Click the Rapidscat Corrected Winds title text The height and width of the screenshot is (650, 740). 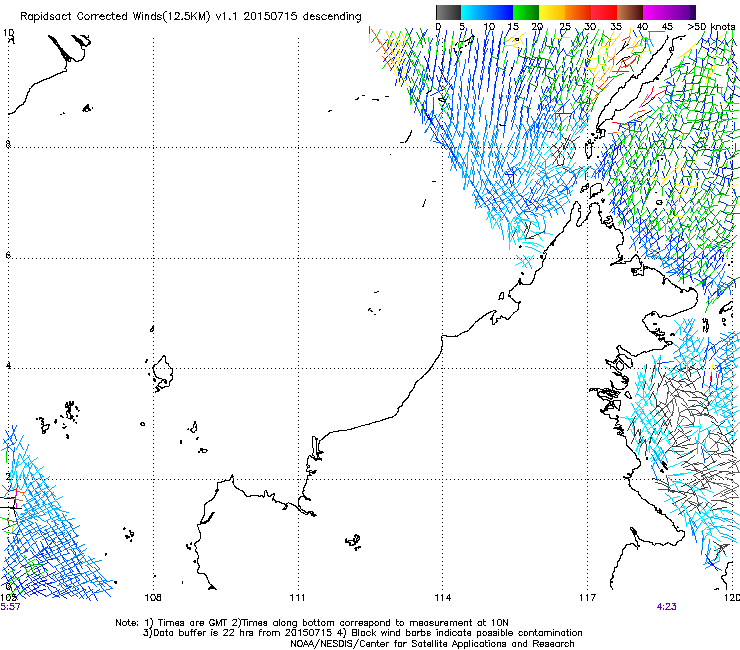[191, 17]
